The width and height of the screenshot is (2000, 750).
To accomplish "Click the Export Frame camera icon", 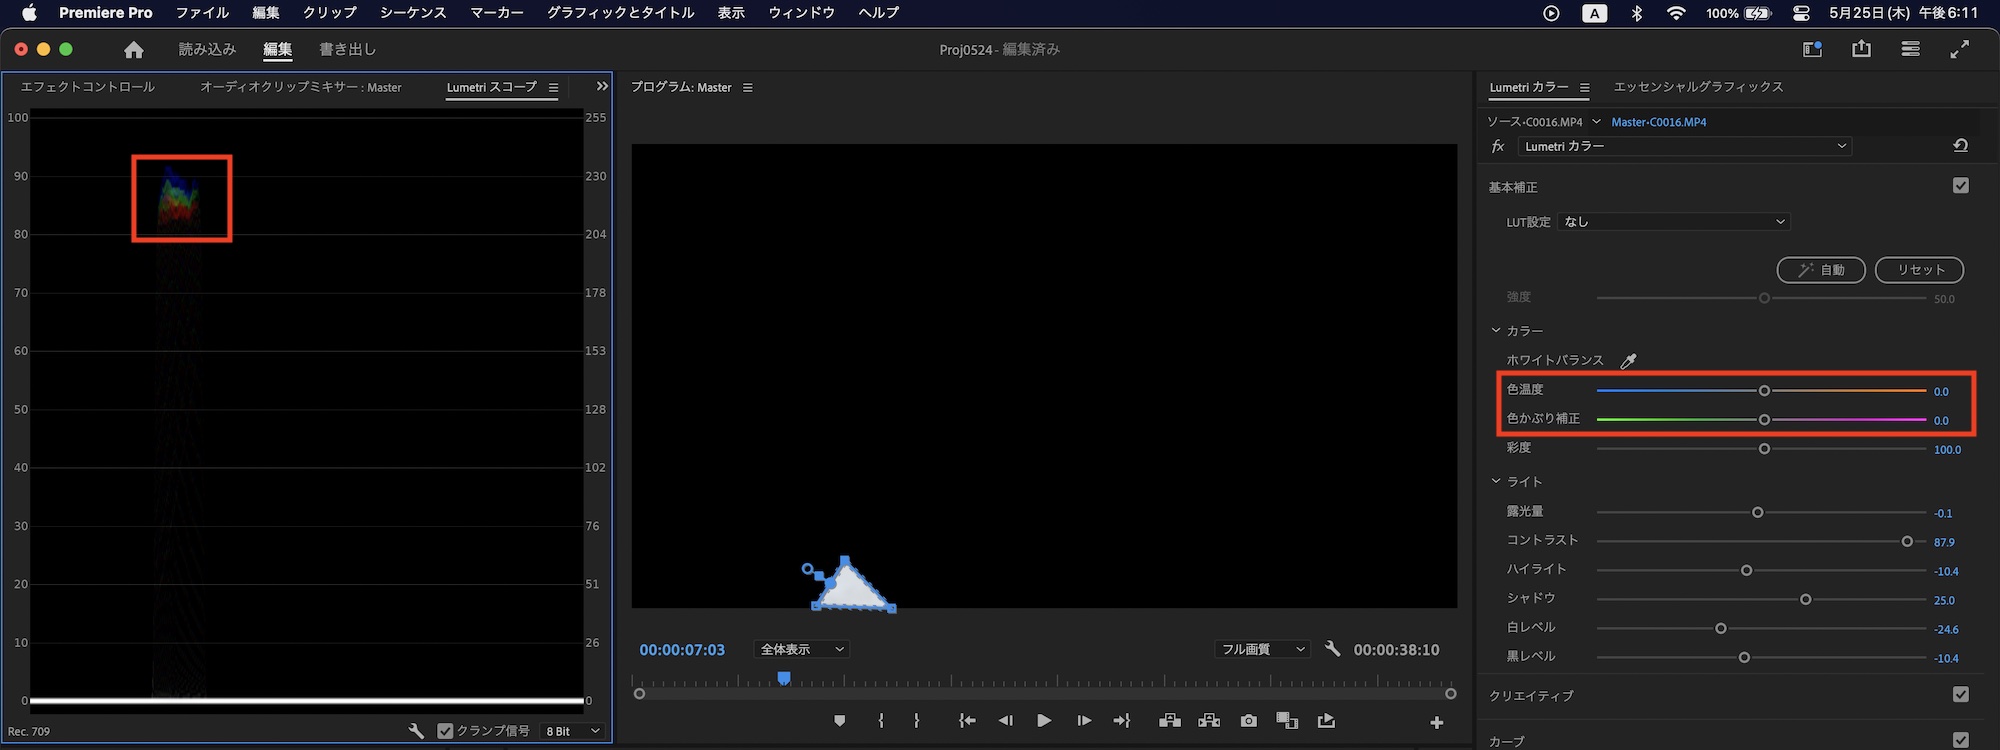I will click(1248, 721).
